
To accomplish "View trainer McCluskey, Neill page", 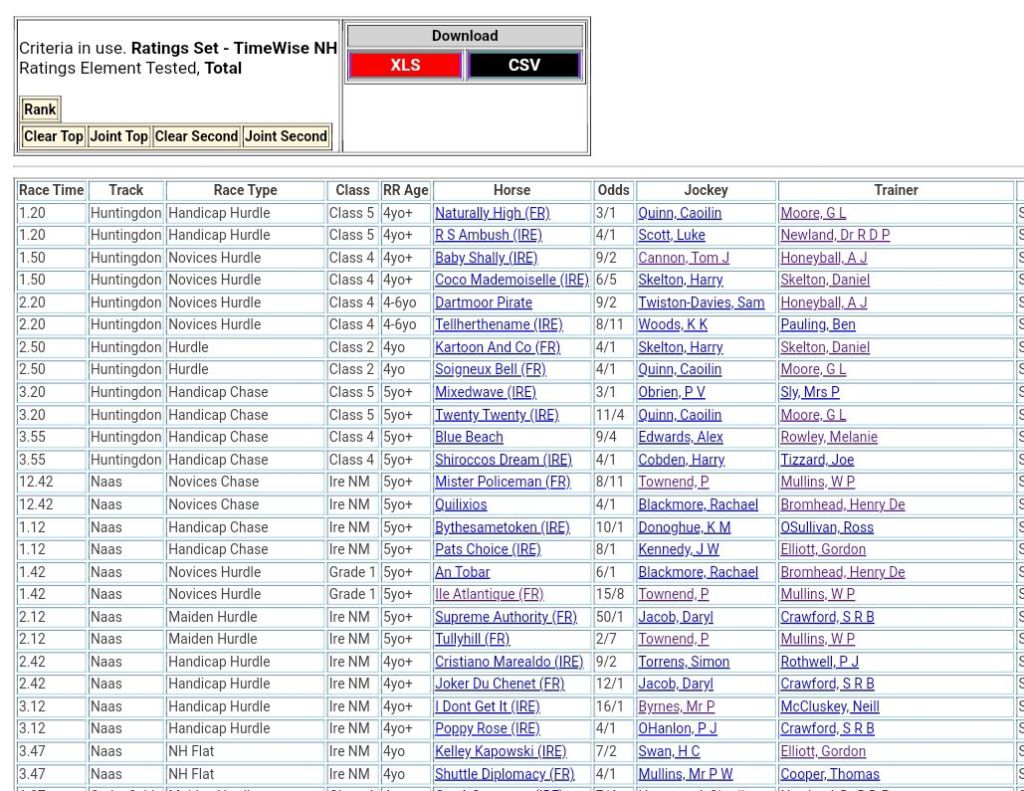I will 829,706.
